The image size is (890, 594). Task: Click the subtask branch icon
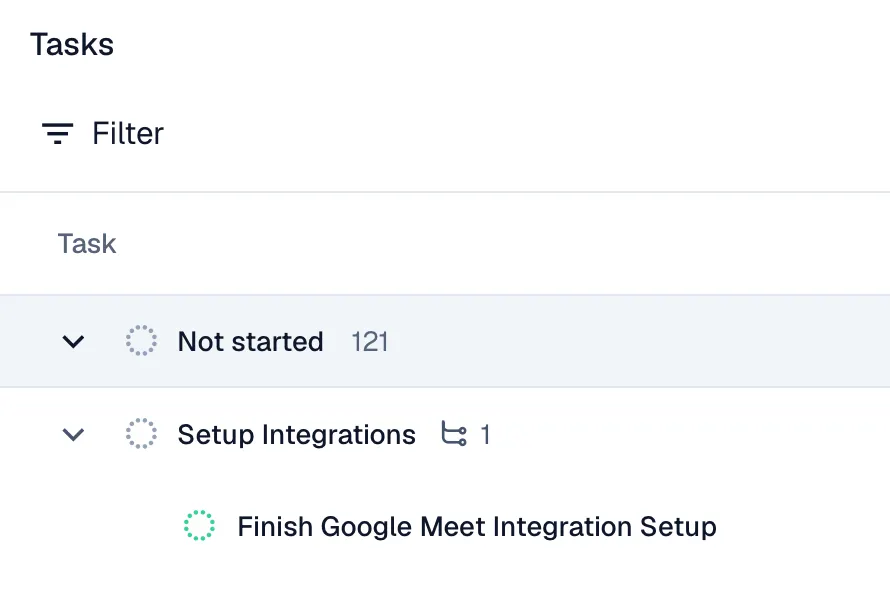click(454, 435)
